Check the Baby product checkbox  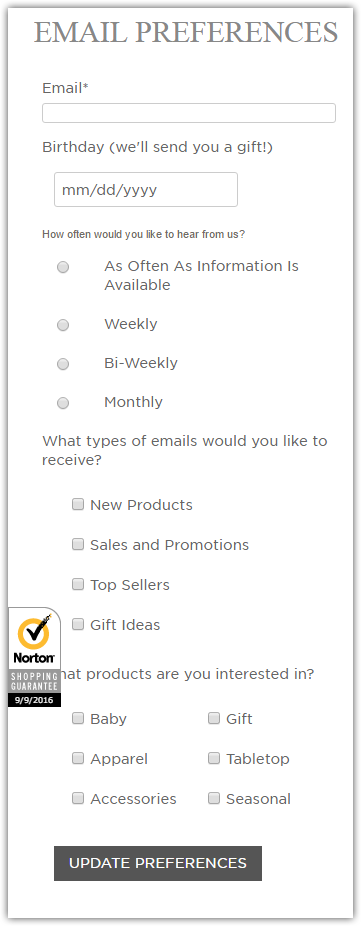click(x=78, y=718)
